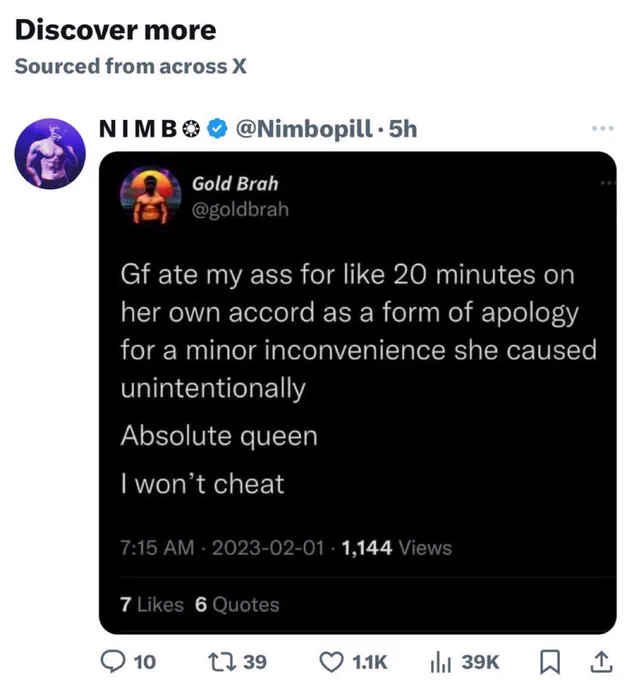
Task: Share post with upload arrow icon
Action: [603, 662]
